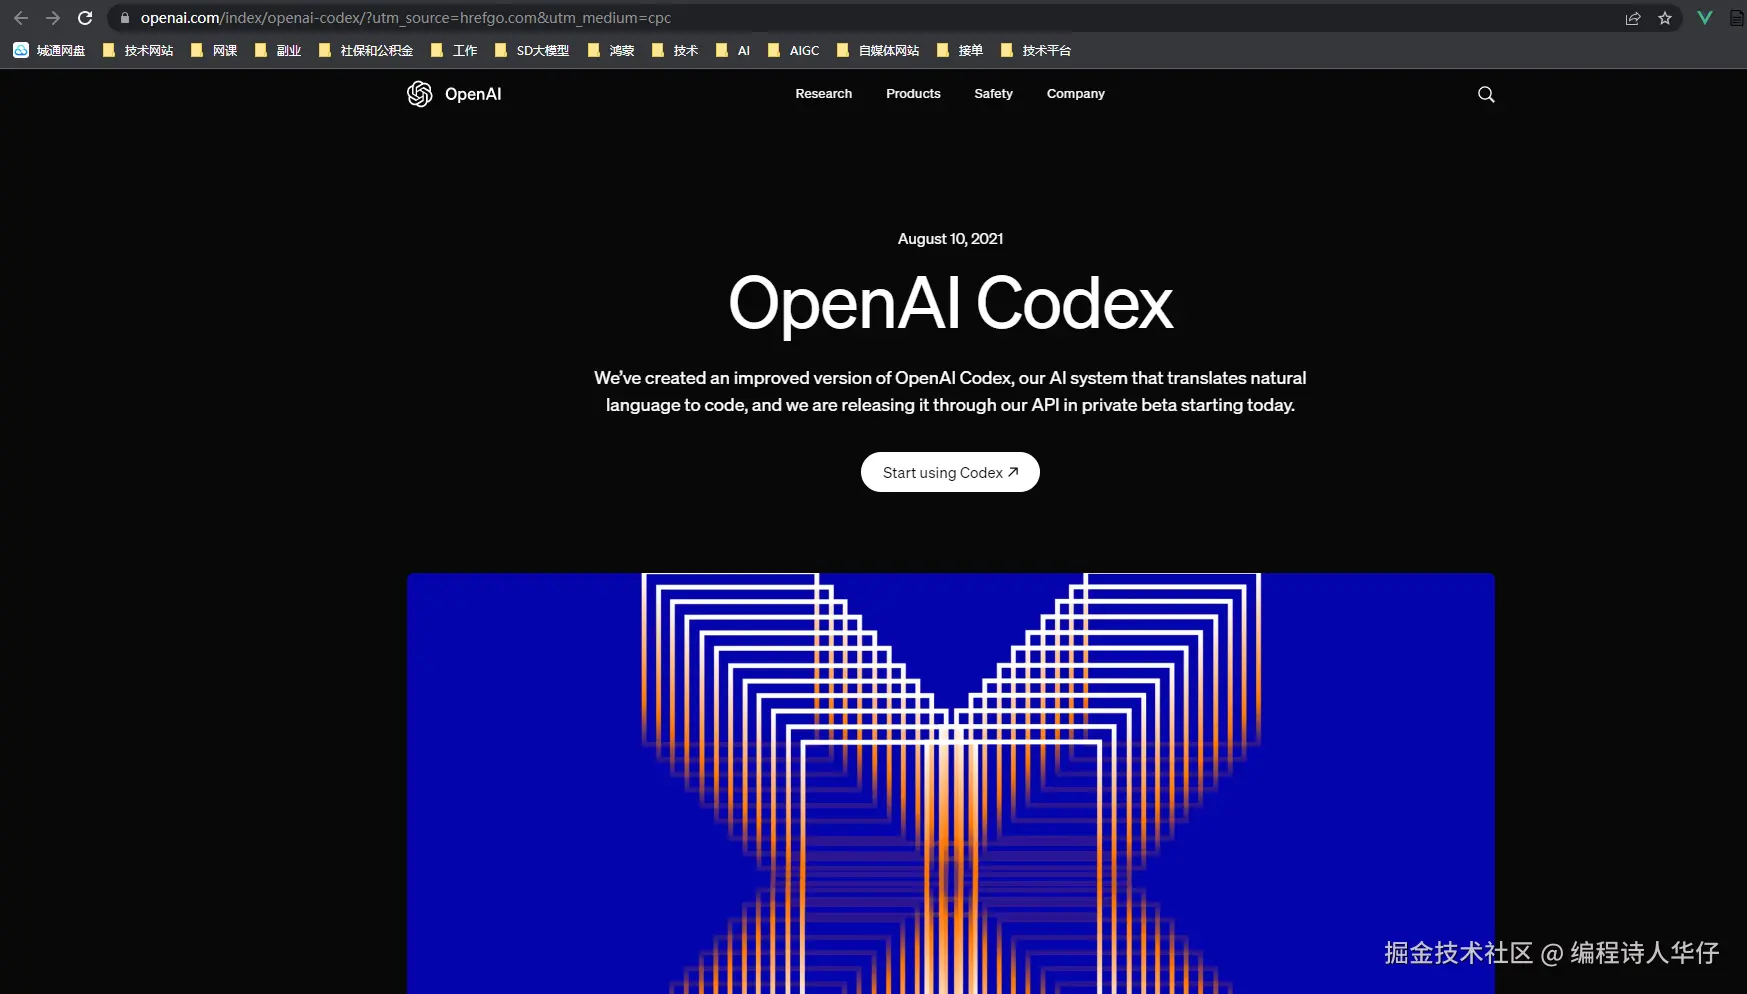This screenshot has height=994, width=1747.
Task: Open the SD大模型 bookmark folder
Action: click(x=532, y=50)
